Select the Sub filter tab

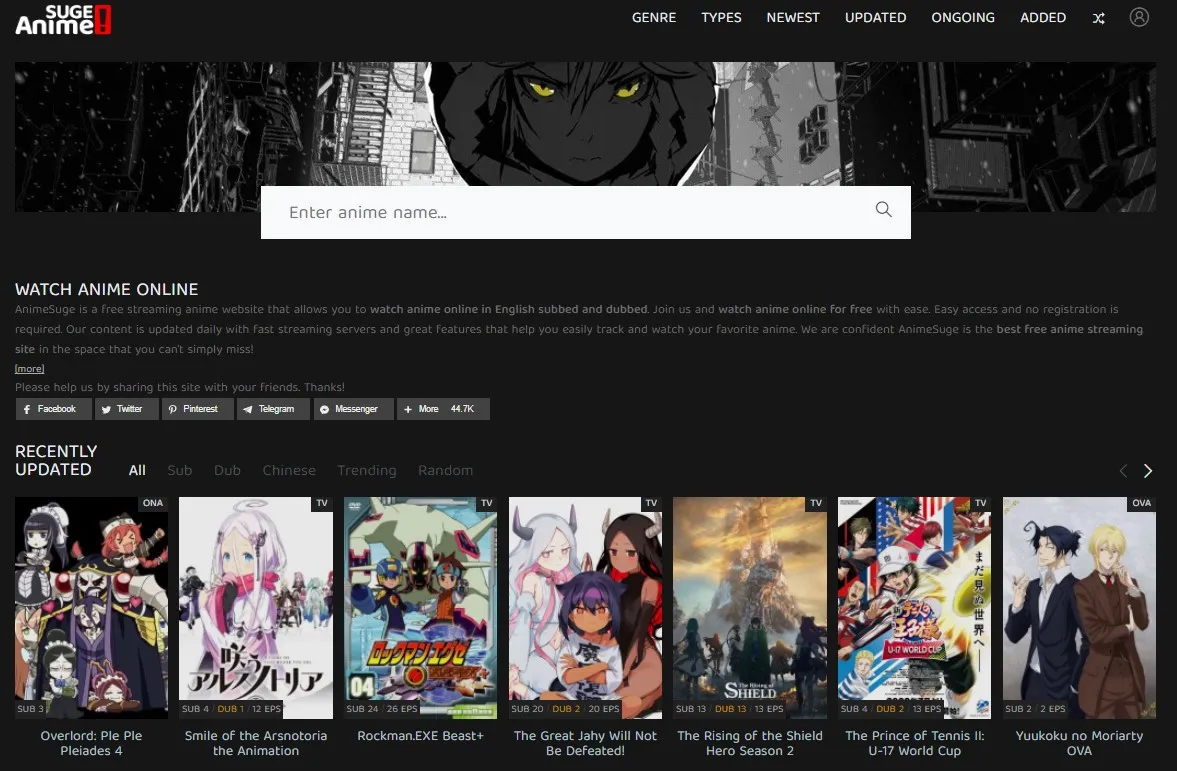tap(179, 470)
